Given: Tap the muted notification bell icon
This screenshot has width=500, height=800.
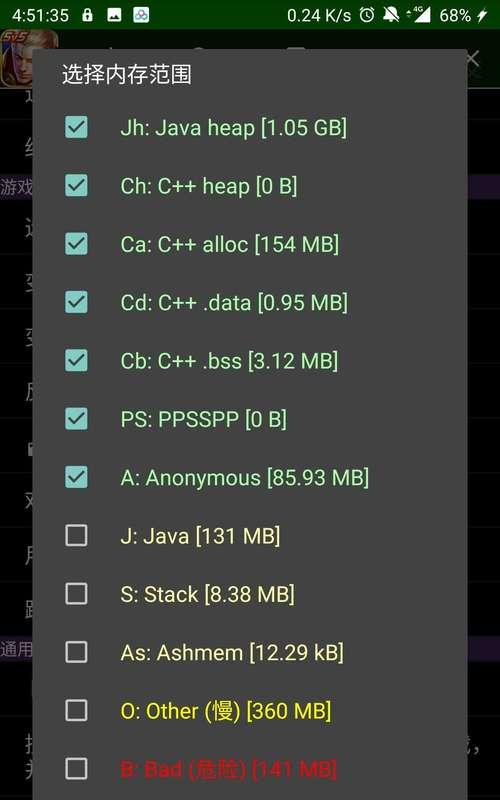Looking at the screenshot, I should point(391,15).
